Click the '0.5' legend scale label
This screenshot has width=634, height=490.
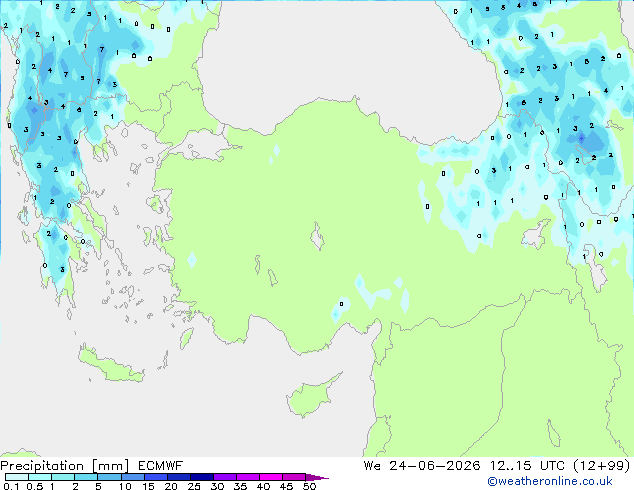tap(35, 486)
